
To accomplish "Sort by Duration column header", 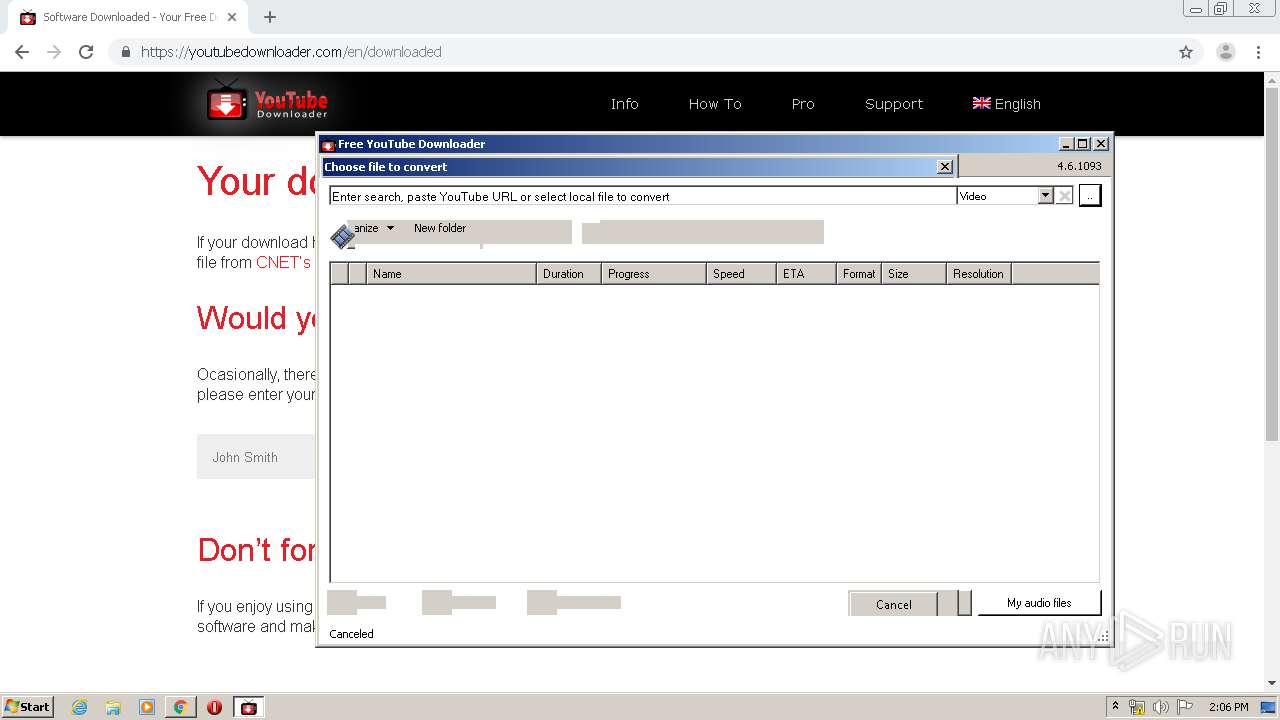I will click(x=568, y=273).
